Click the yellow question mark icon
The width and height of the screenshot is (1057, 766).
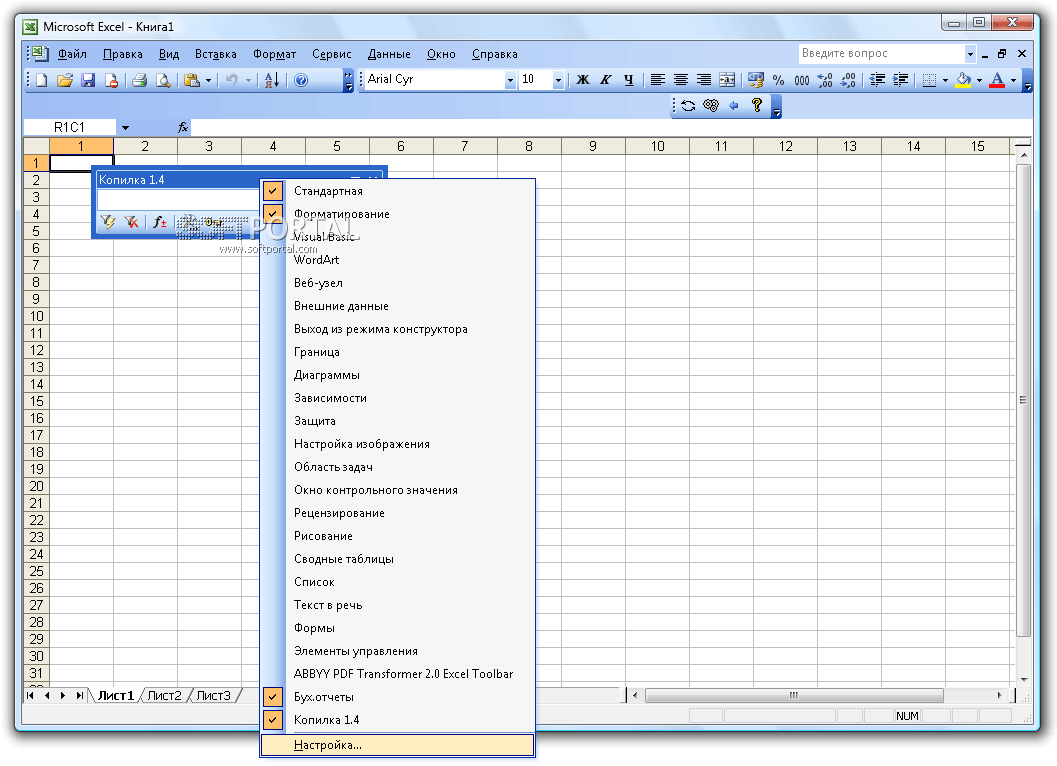point(756,105)
